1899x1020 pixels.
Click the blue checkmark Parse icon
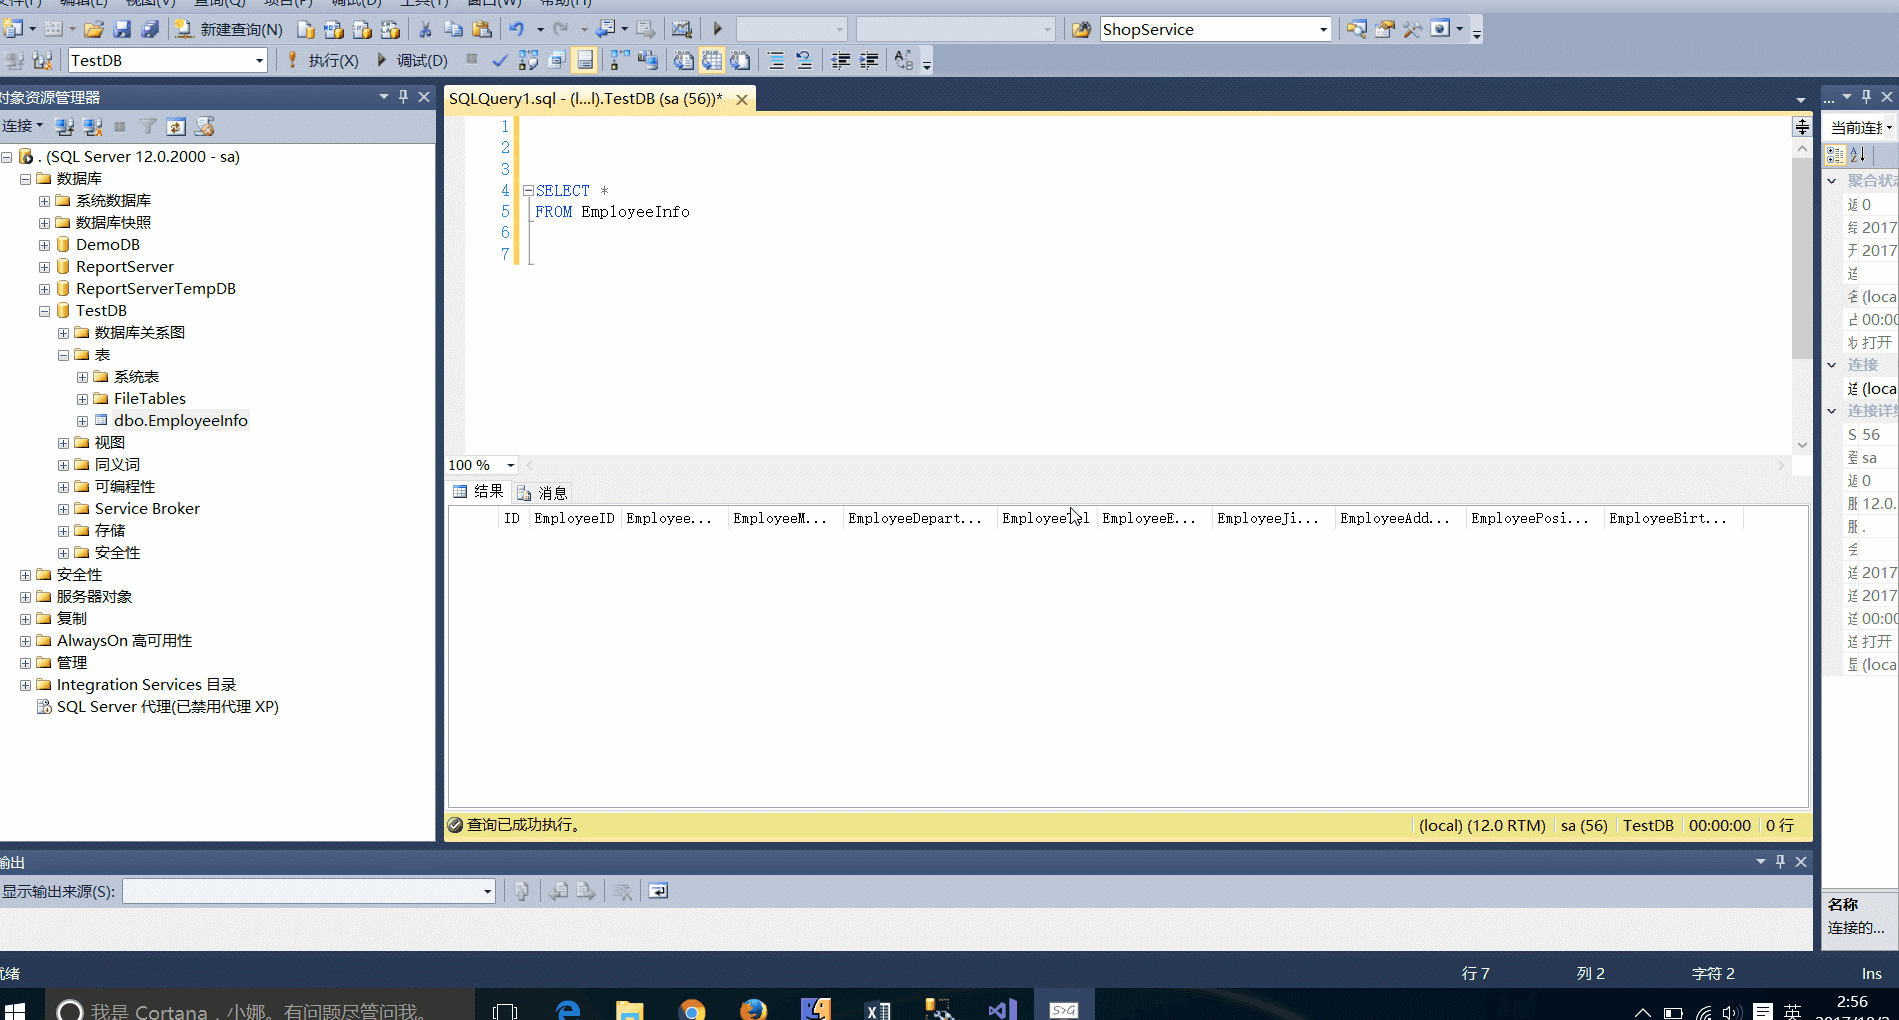[500, 60]
